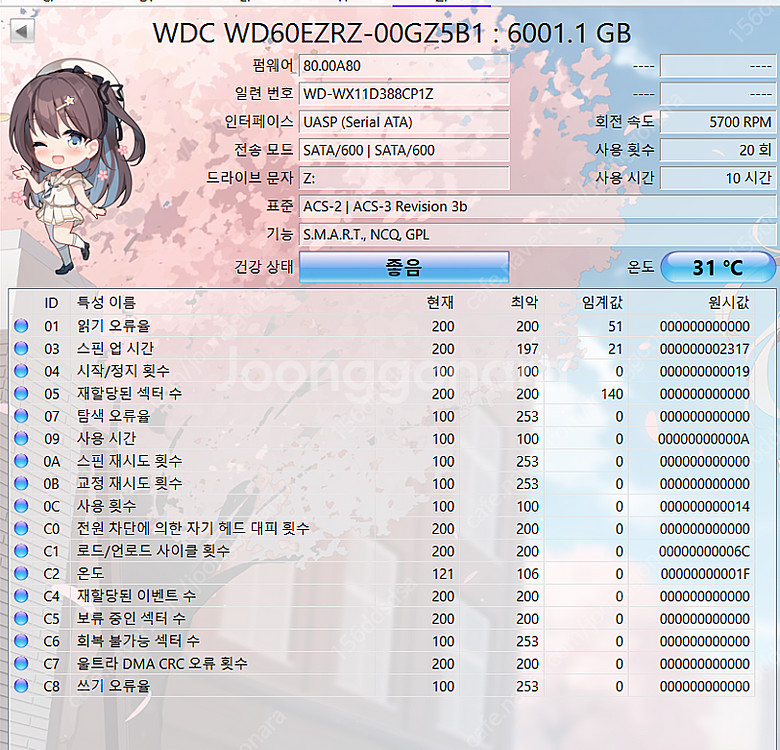
Task: Select the 재할당된 섹터 수 attribute name
Action: pos(129,393)
